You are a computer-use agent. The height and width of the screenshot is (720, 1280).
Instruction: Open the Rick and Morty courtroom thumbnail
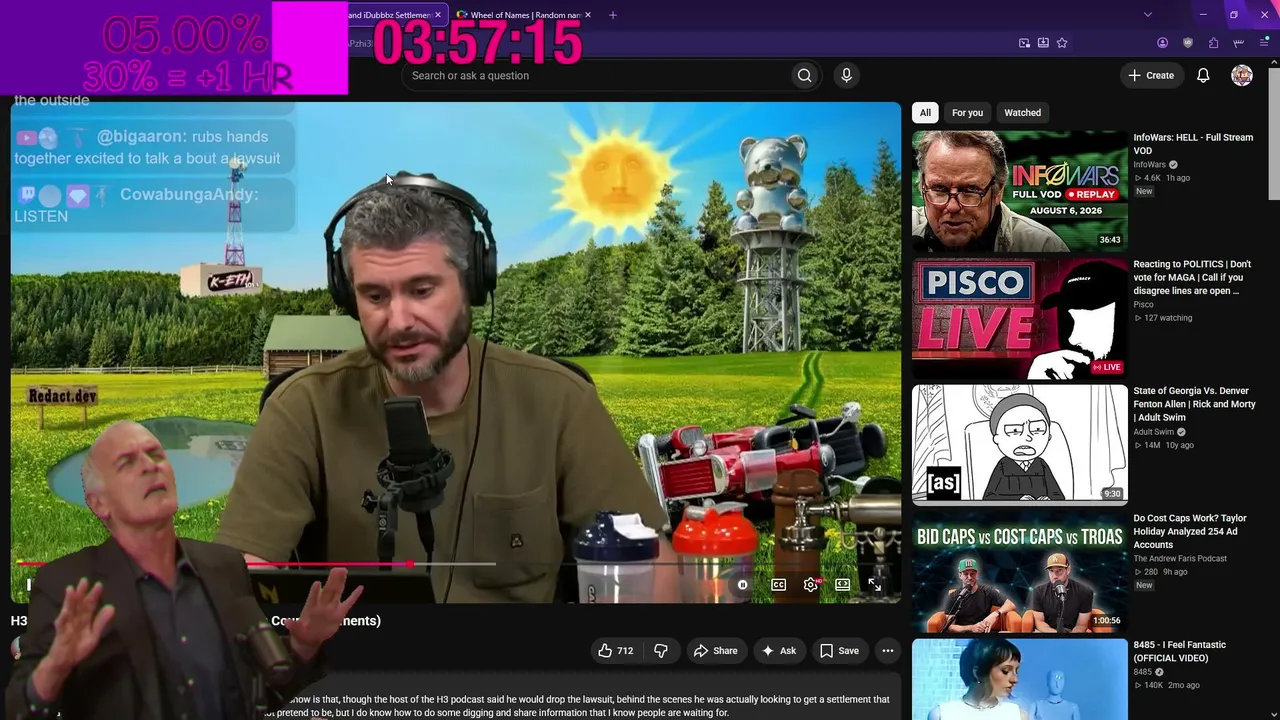coord(1019,444)
